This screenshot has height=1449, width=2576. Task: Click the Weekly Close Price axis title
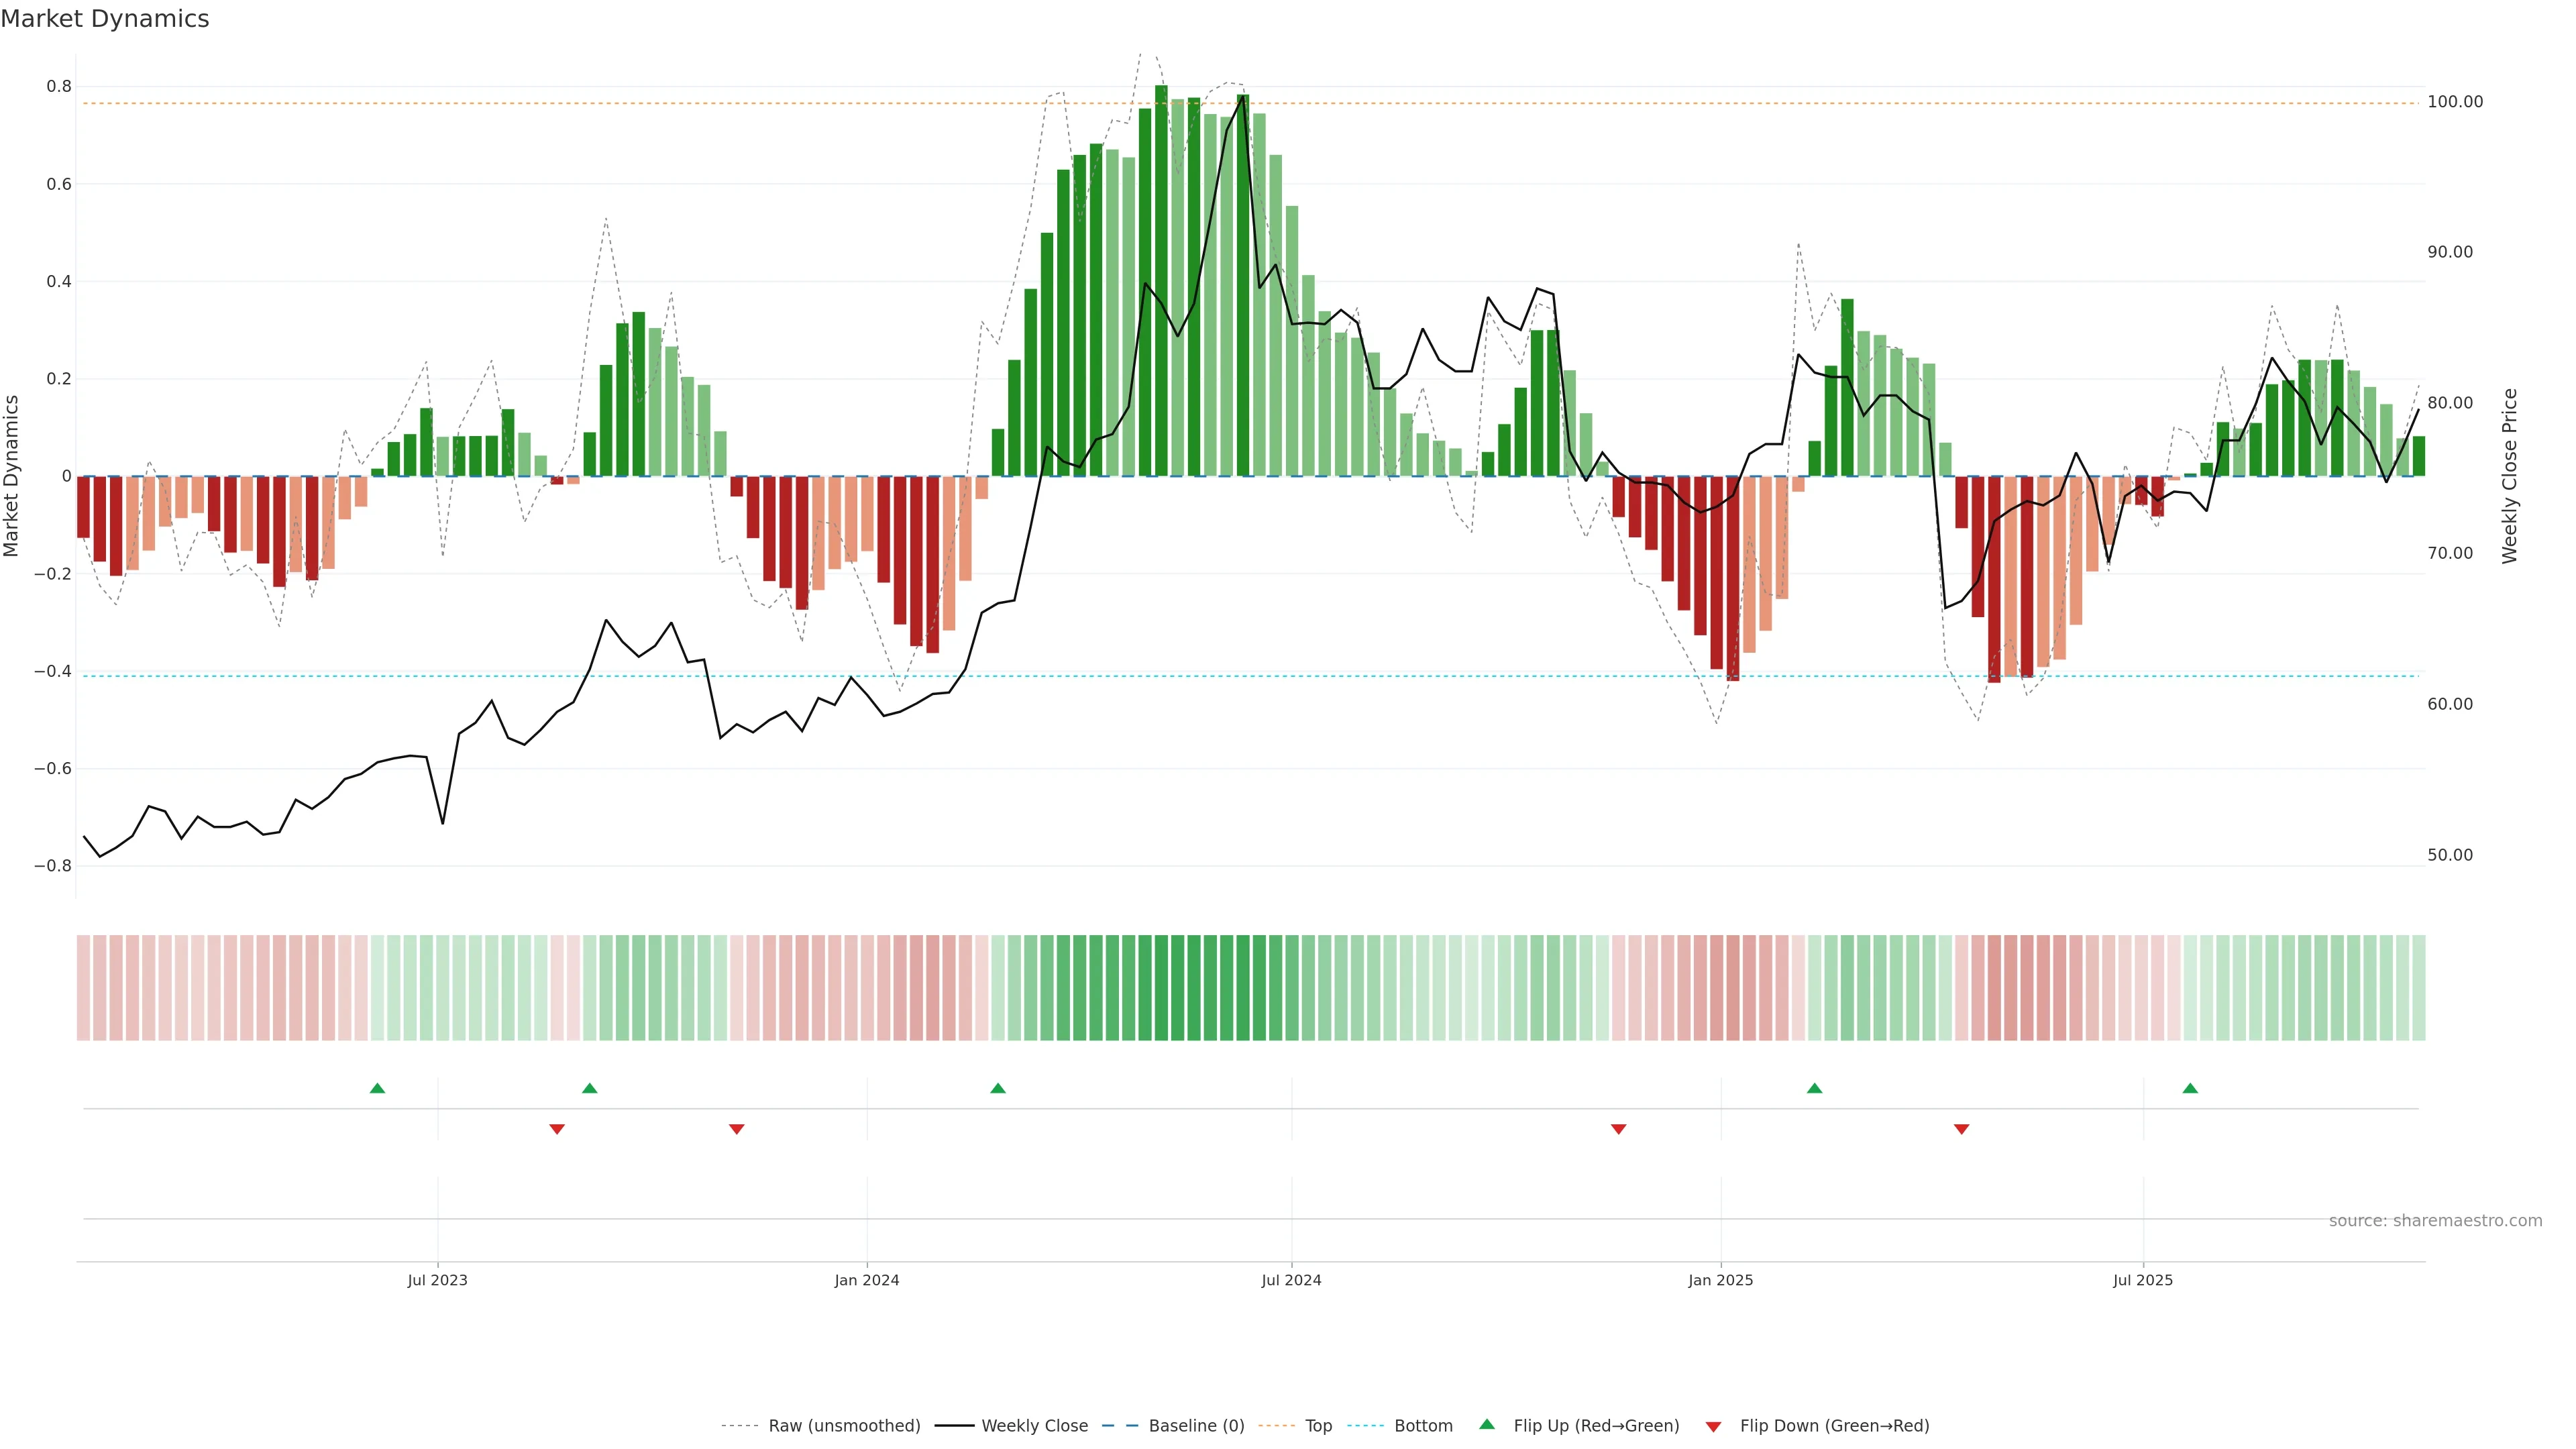click(2509, 476)
